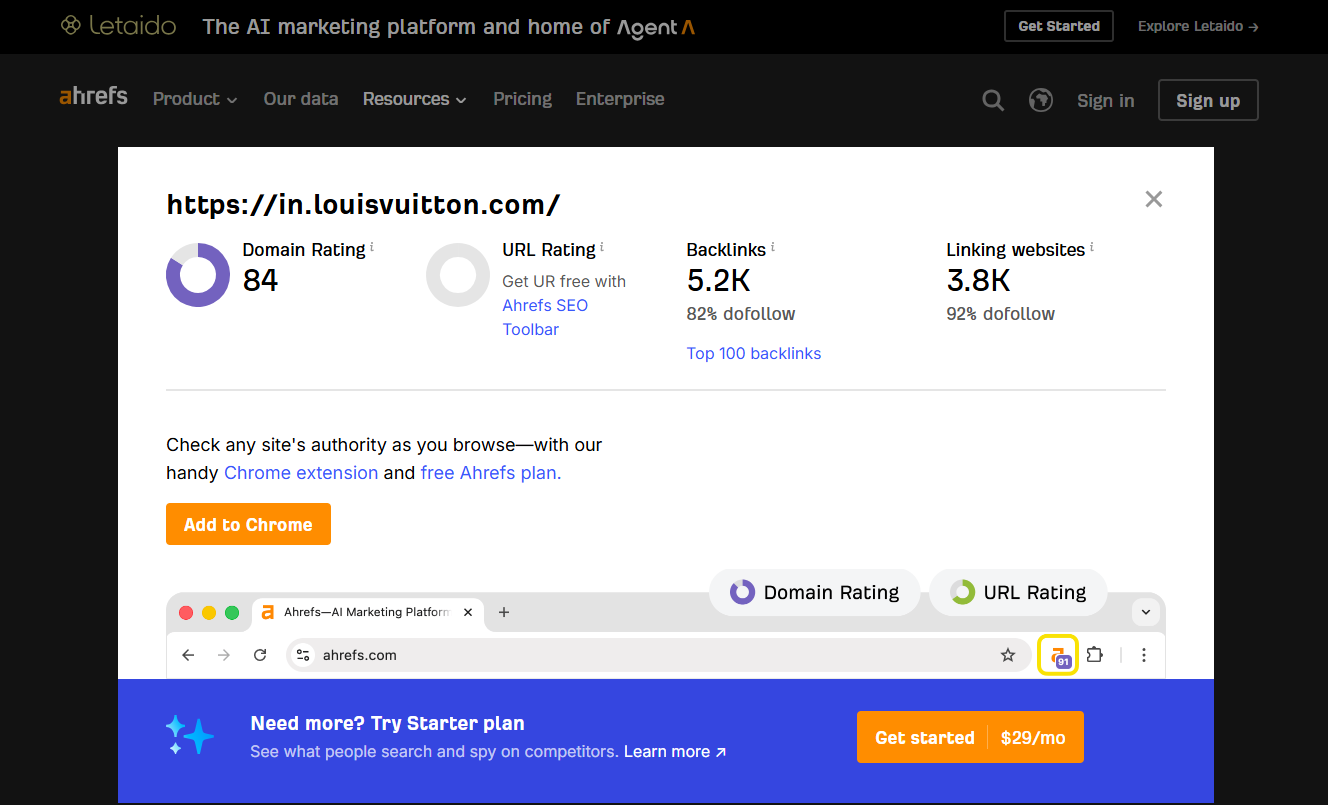Click Explore Letaido link
The image size is (1328, 805).
[1198, 26]
